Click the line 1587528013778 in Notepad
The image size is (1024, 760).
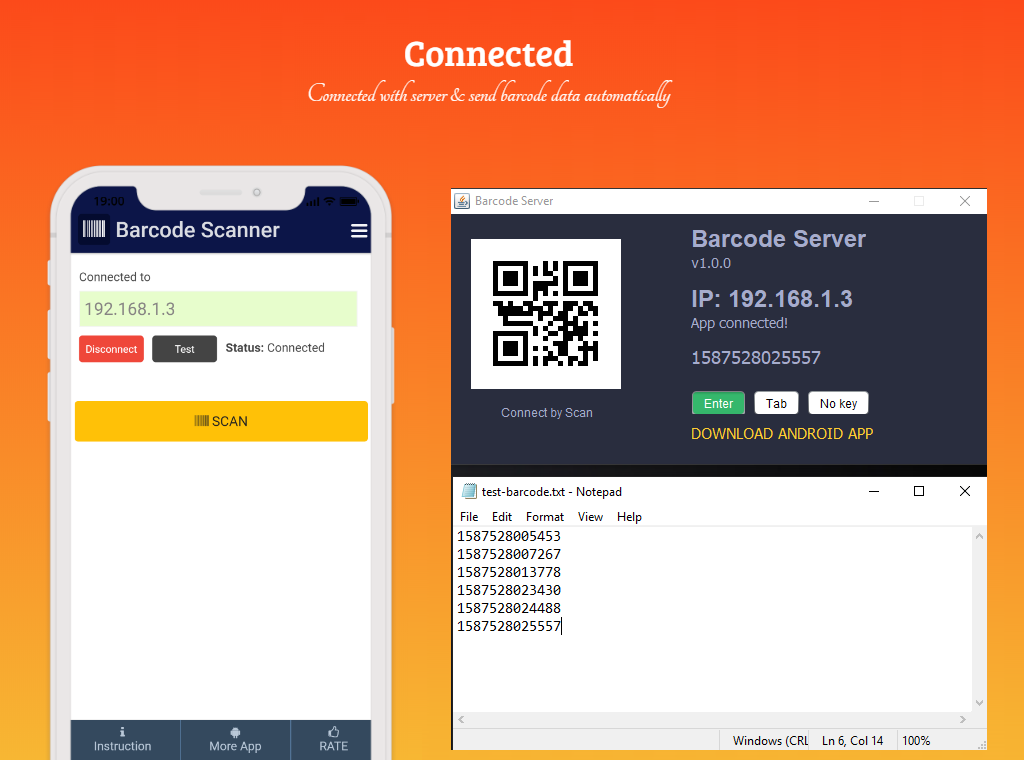[x=509, y=572]
